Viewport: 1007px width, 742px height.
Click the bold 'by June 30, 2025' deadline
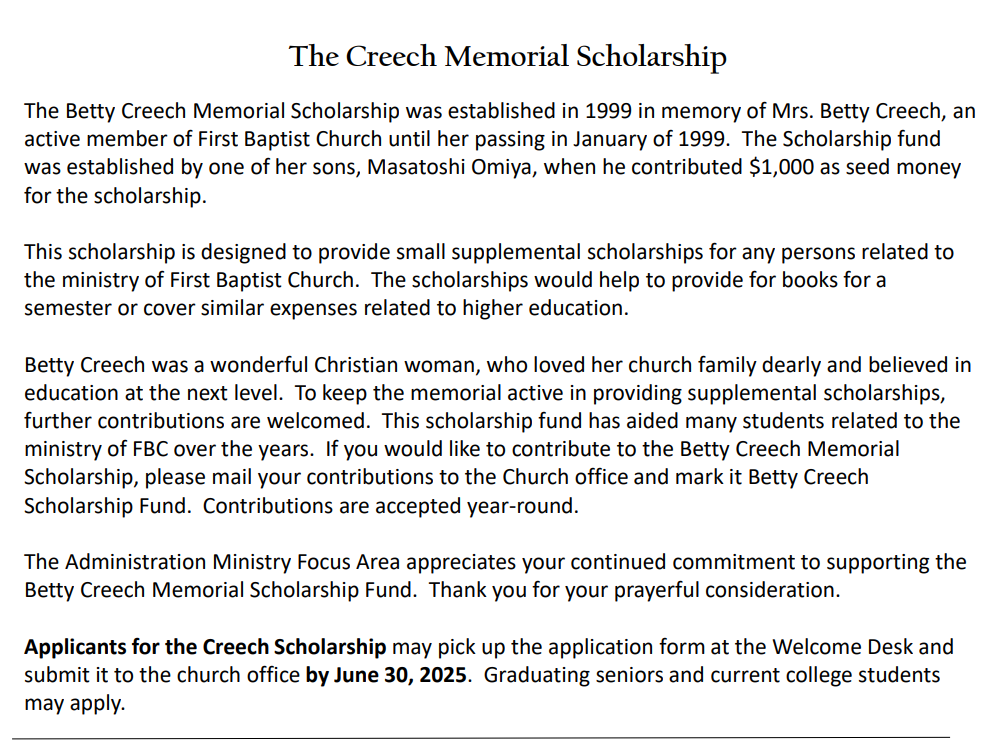386,675
